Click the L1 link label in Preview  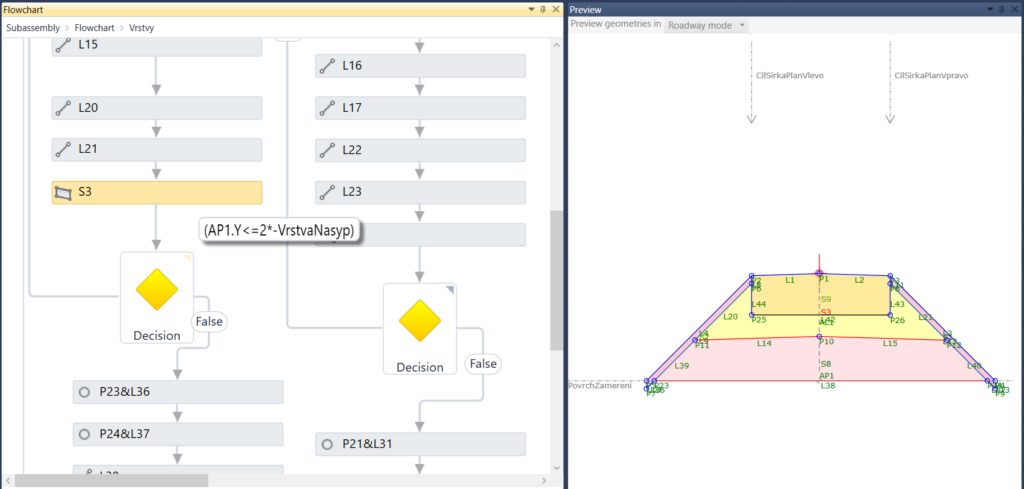pos(790,280)
